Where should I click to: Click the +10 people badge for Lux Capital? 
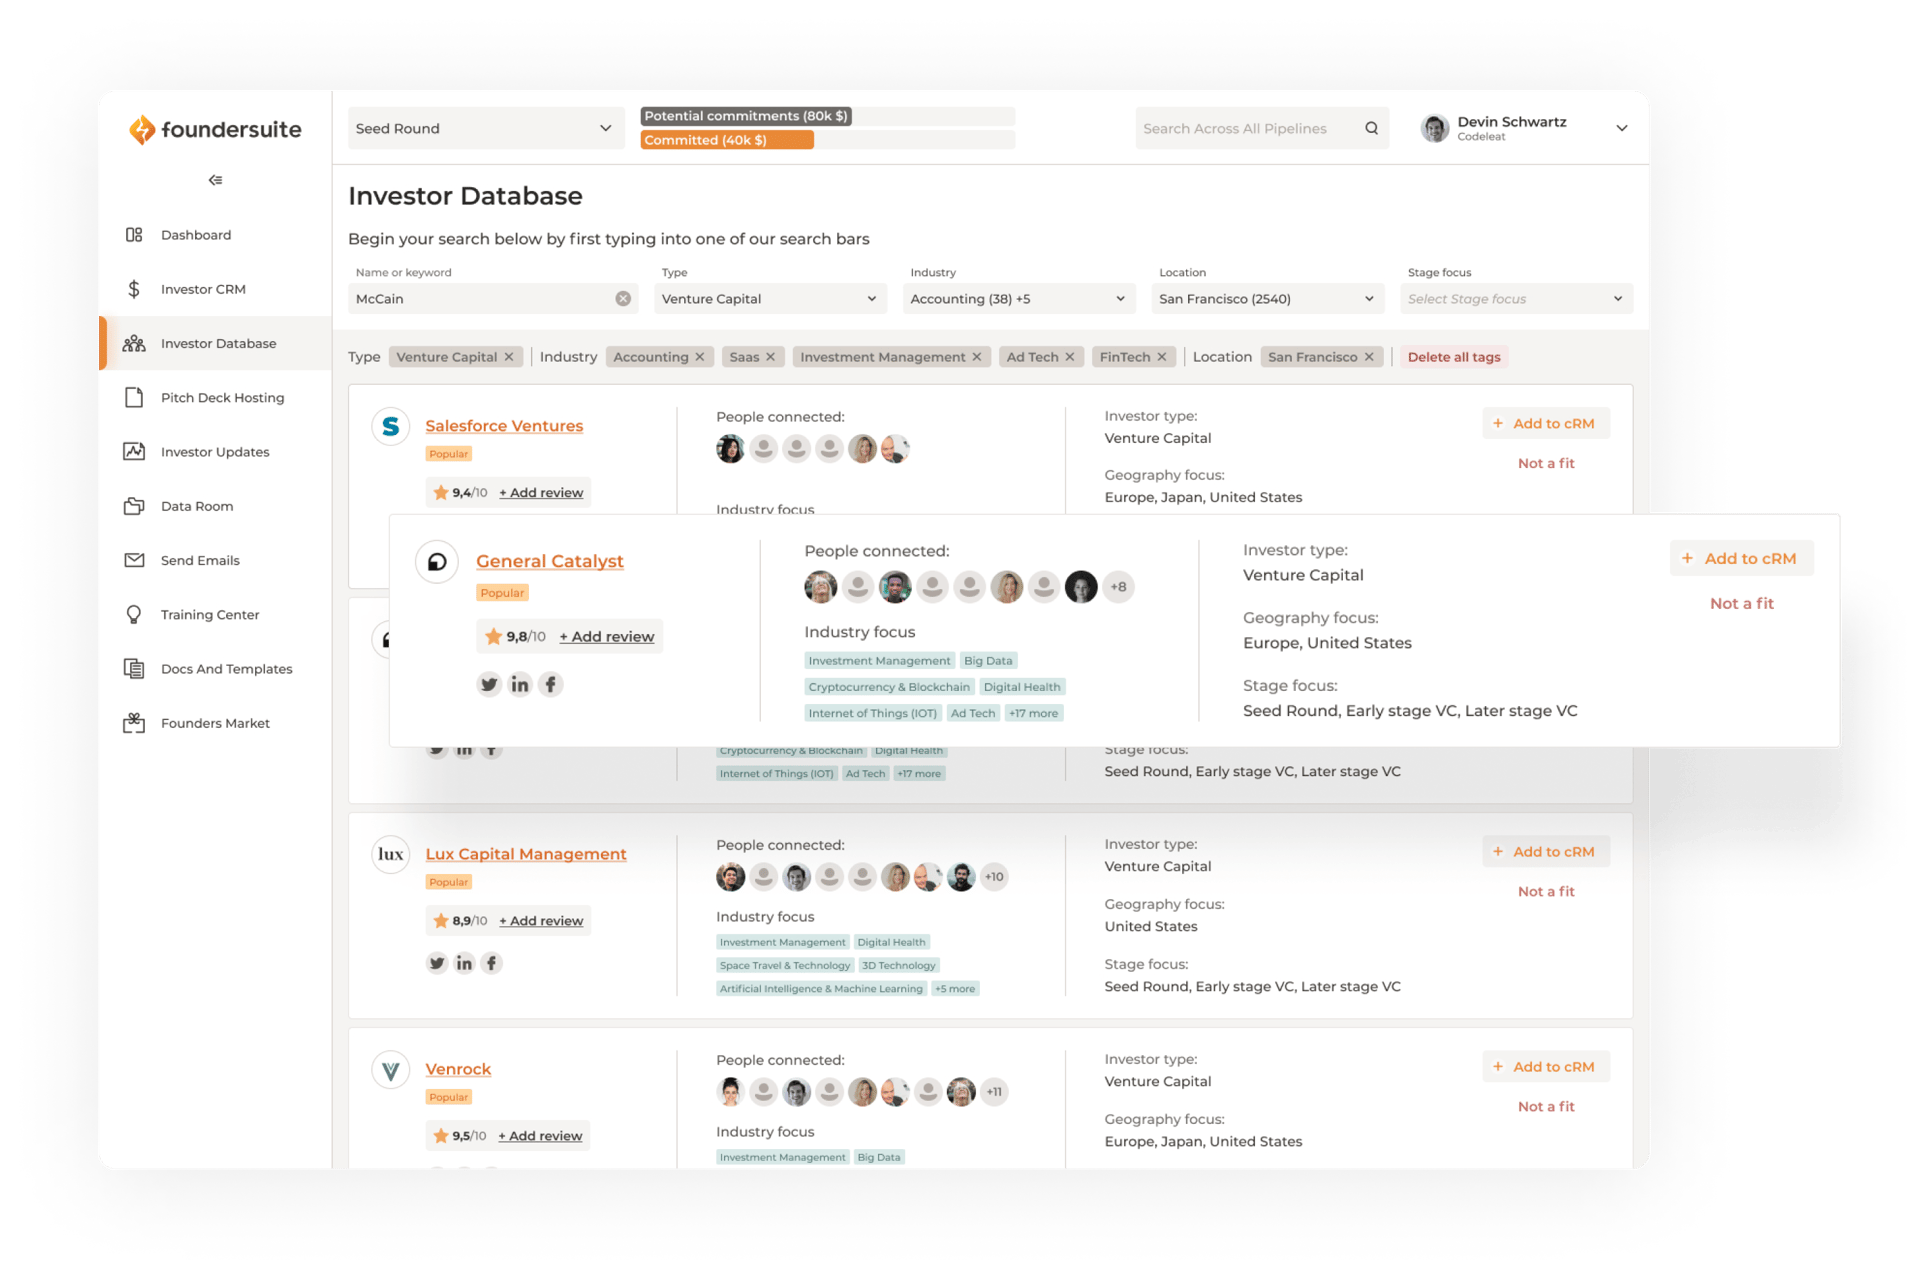[x=994, y=877]
